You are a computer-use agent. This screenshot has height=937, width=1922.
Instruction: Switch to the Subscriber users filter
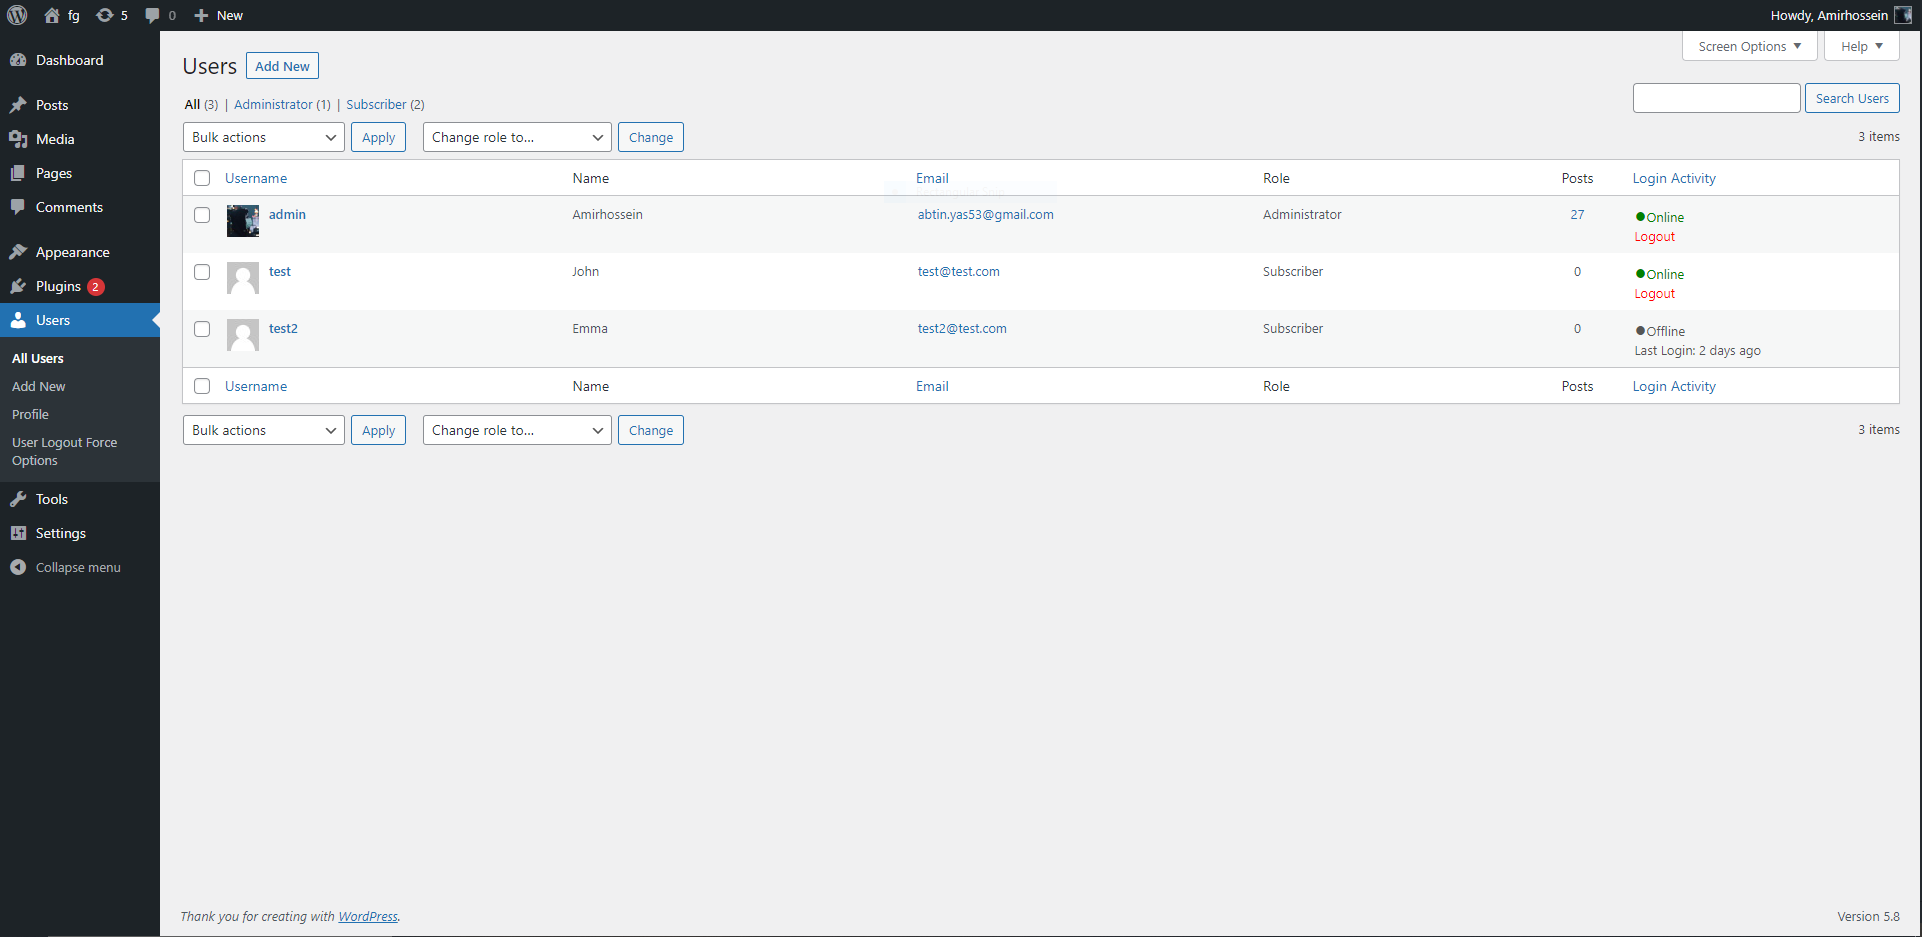coord(378,104)
